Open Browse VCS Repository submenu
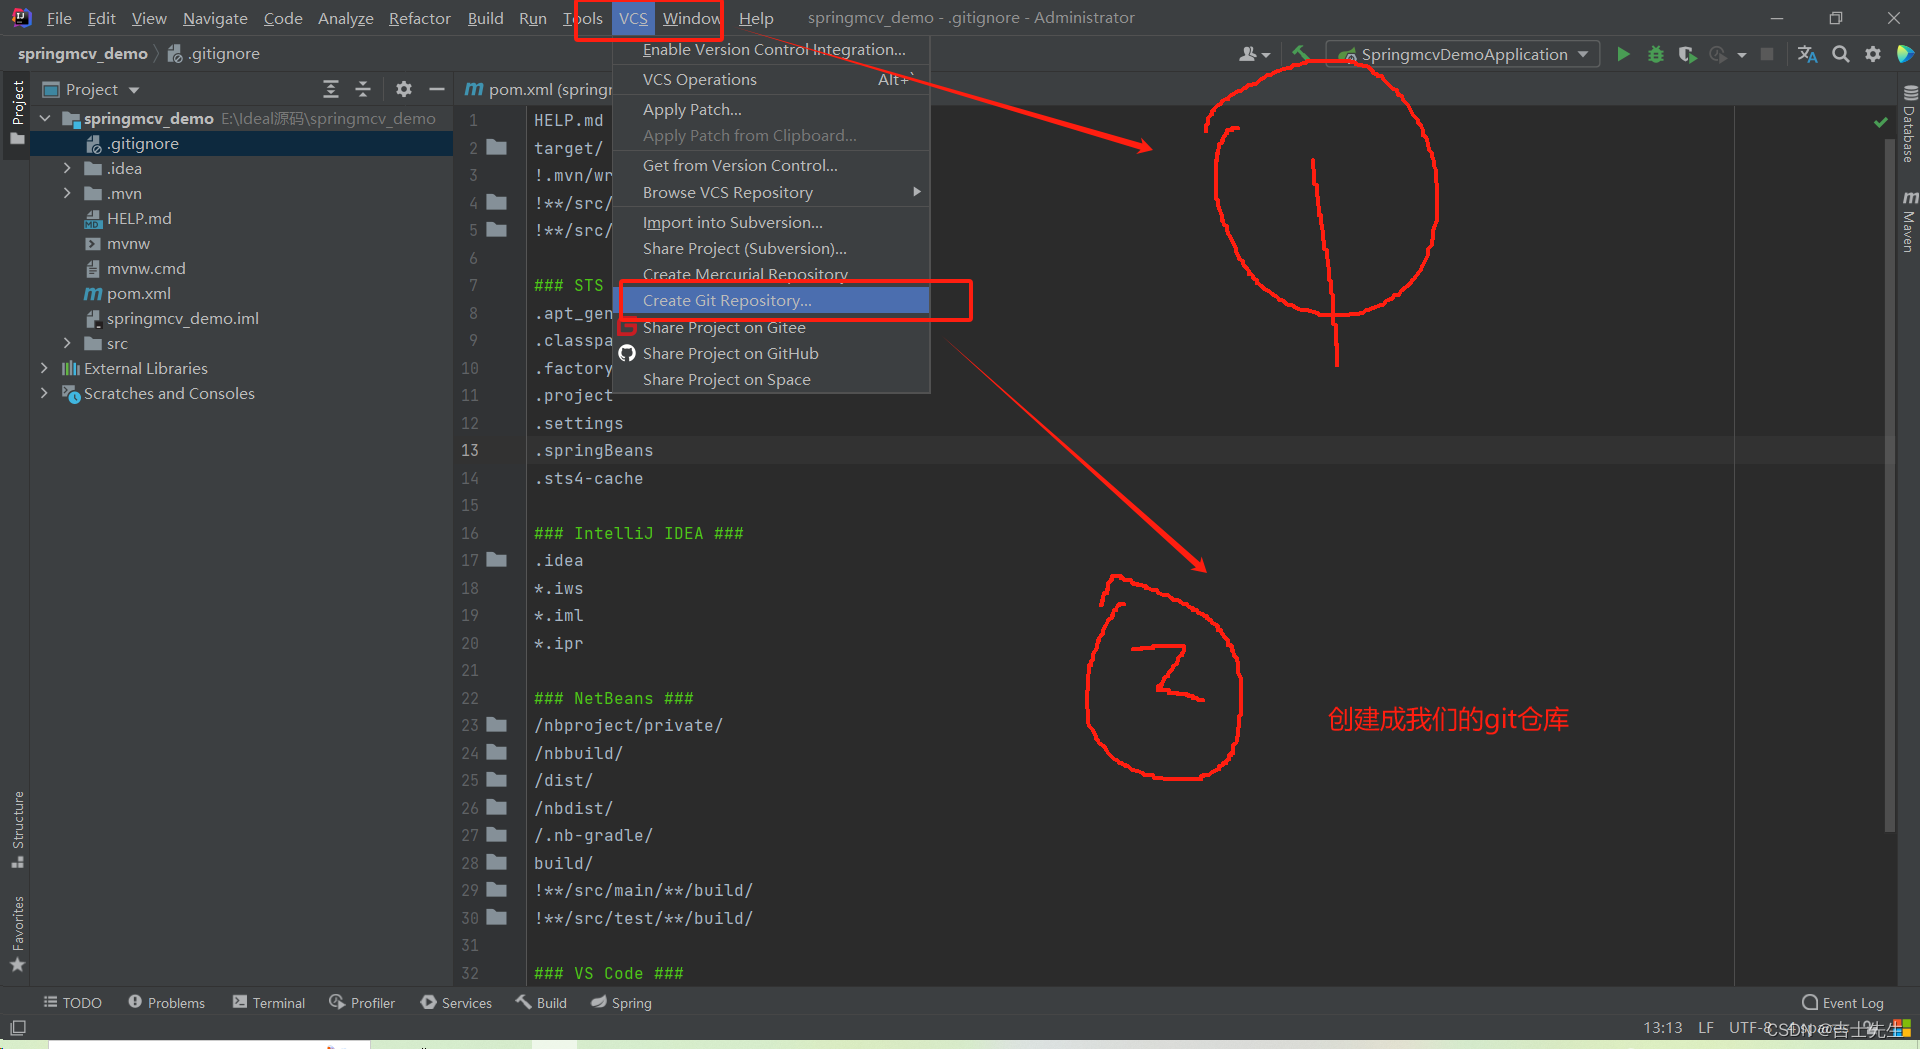This screenshot has height=1049, width=1920. pos(771,192)
